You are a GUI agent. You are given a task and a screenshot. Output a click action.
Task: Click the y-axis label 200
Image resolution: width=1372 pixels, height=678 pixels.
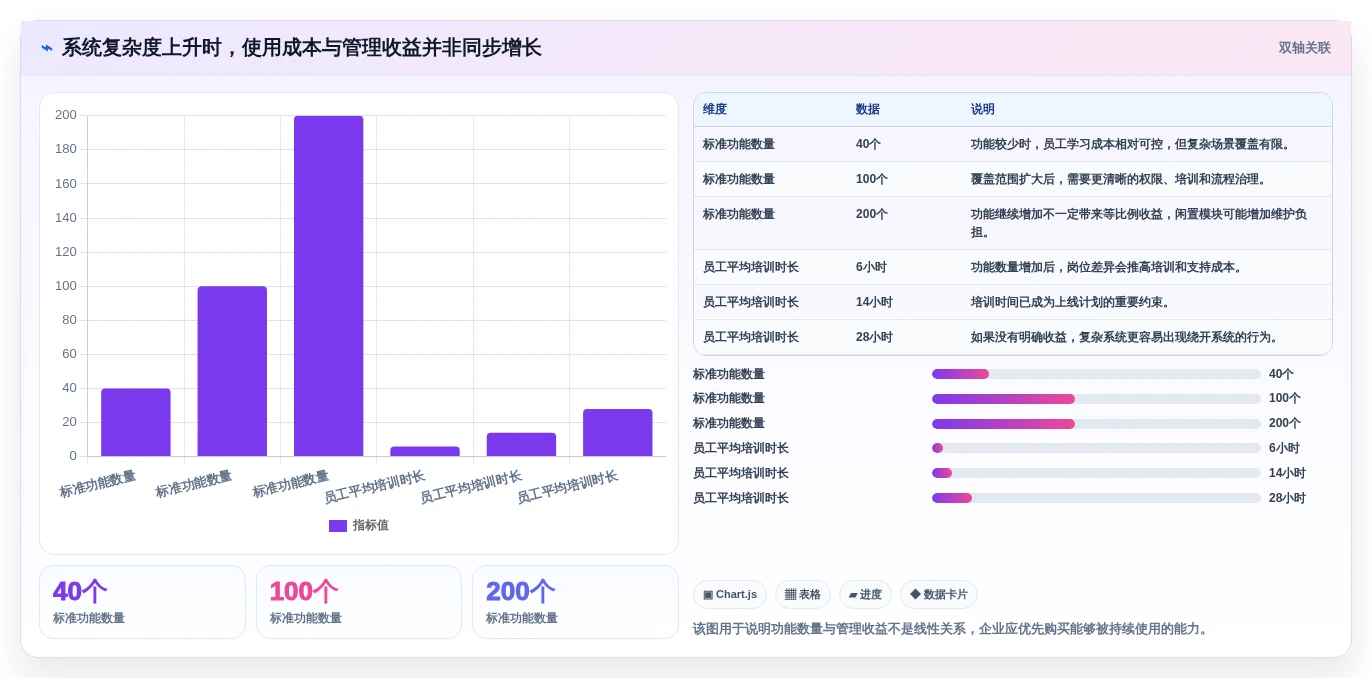point(66,115)
